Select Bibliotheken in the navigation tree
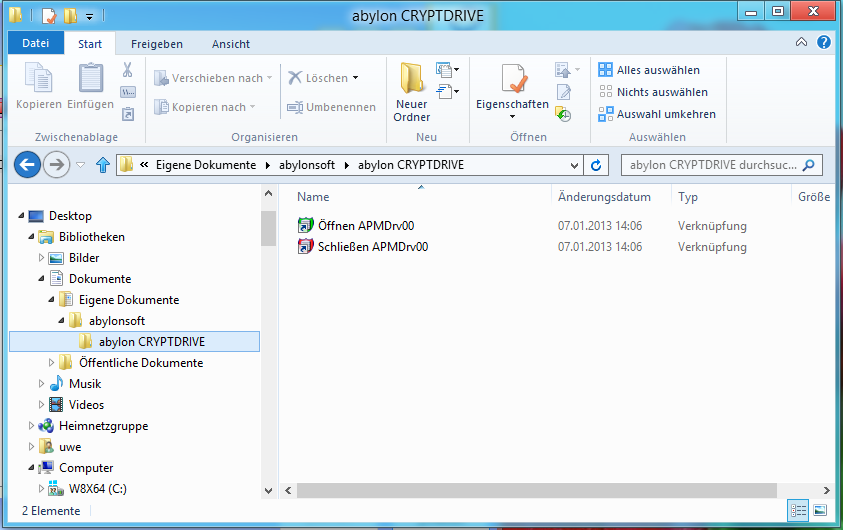 91,237
